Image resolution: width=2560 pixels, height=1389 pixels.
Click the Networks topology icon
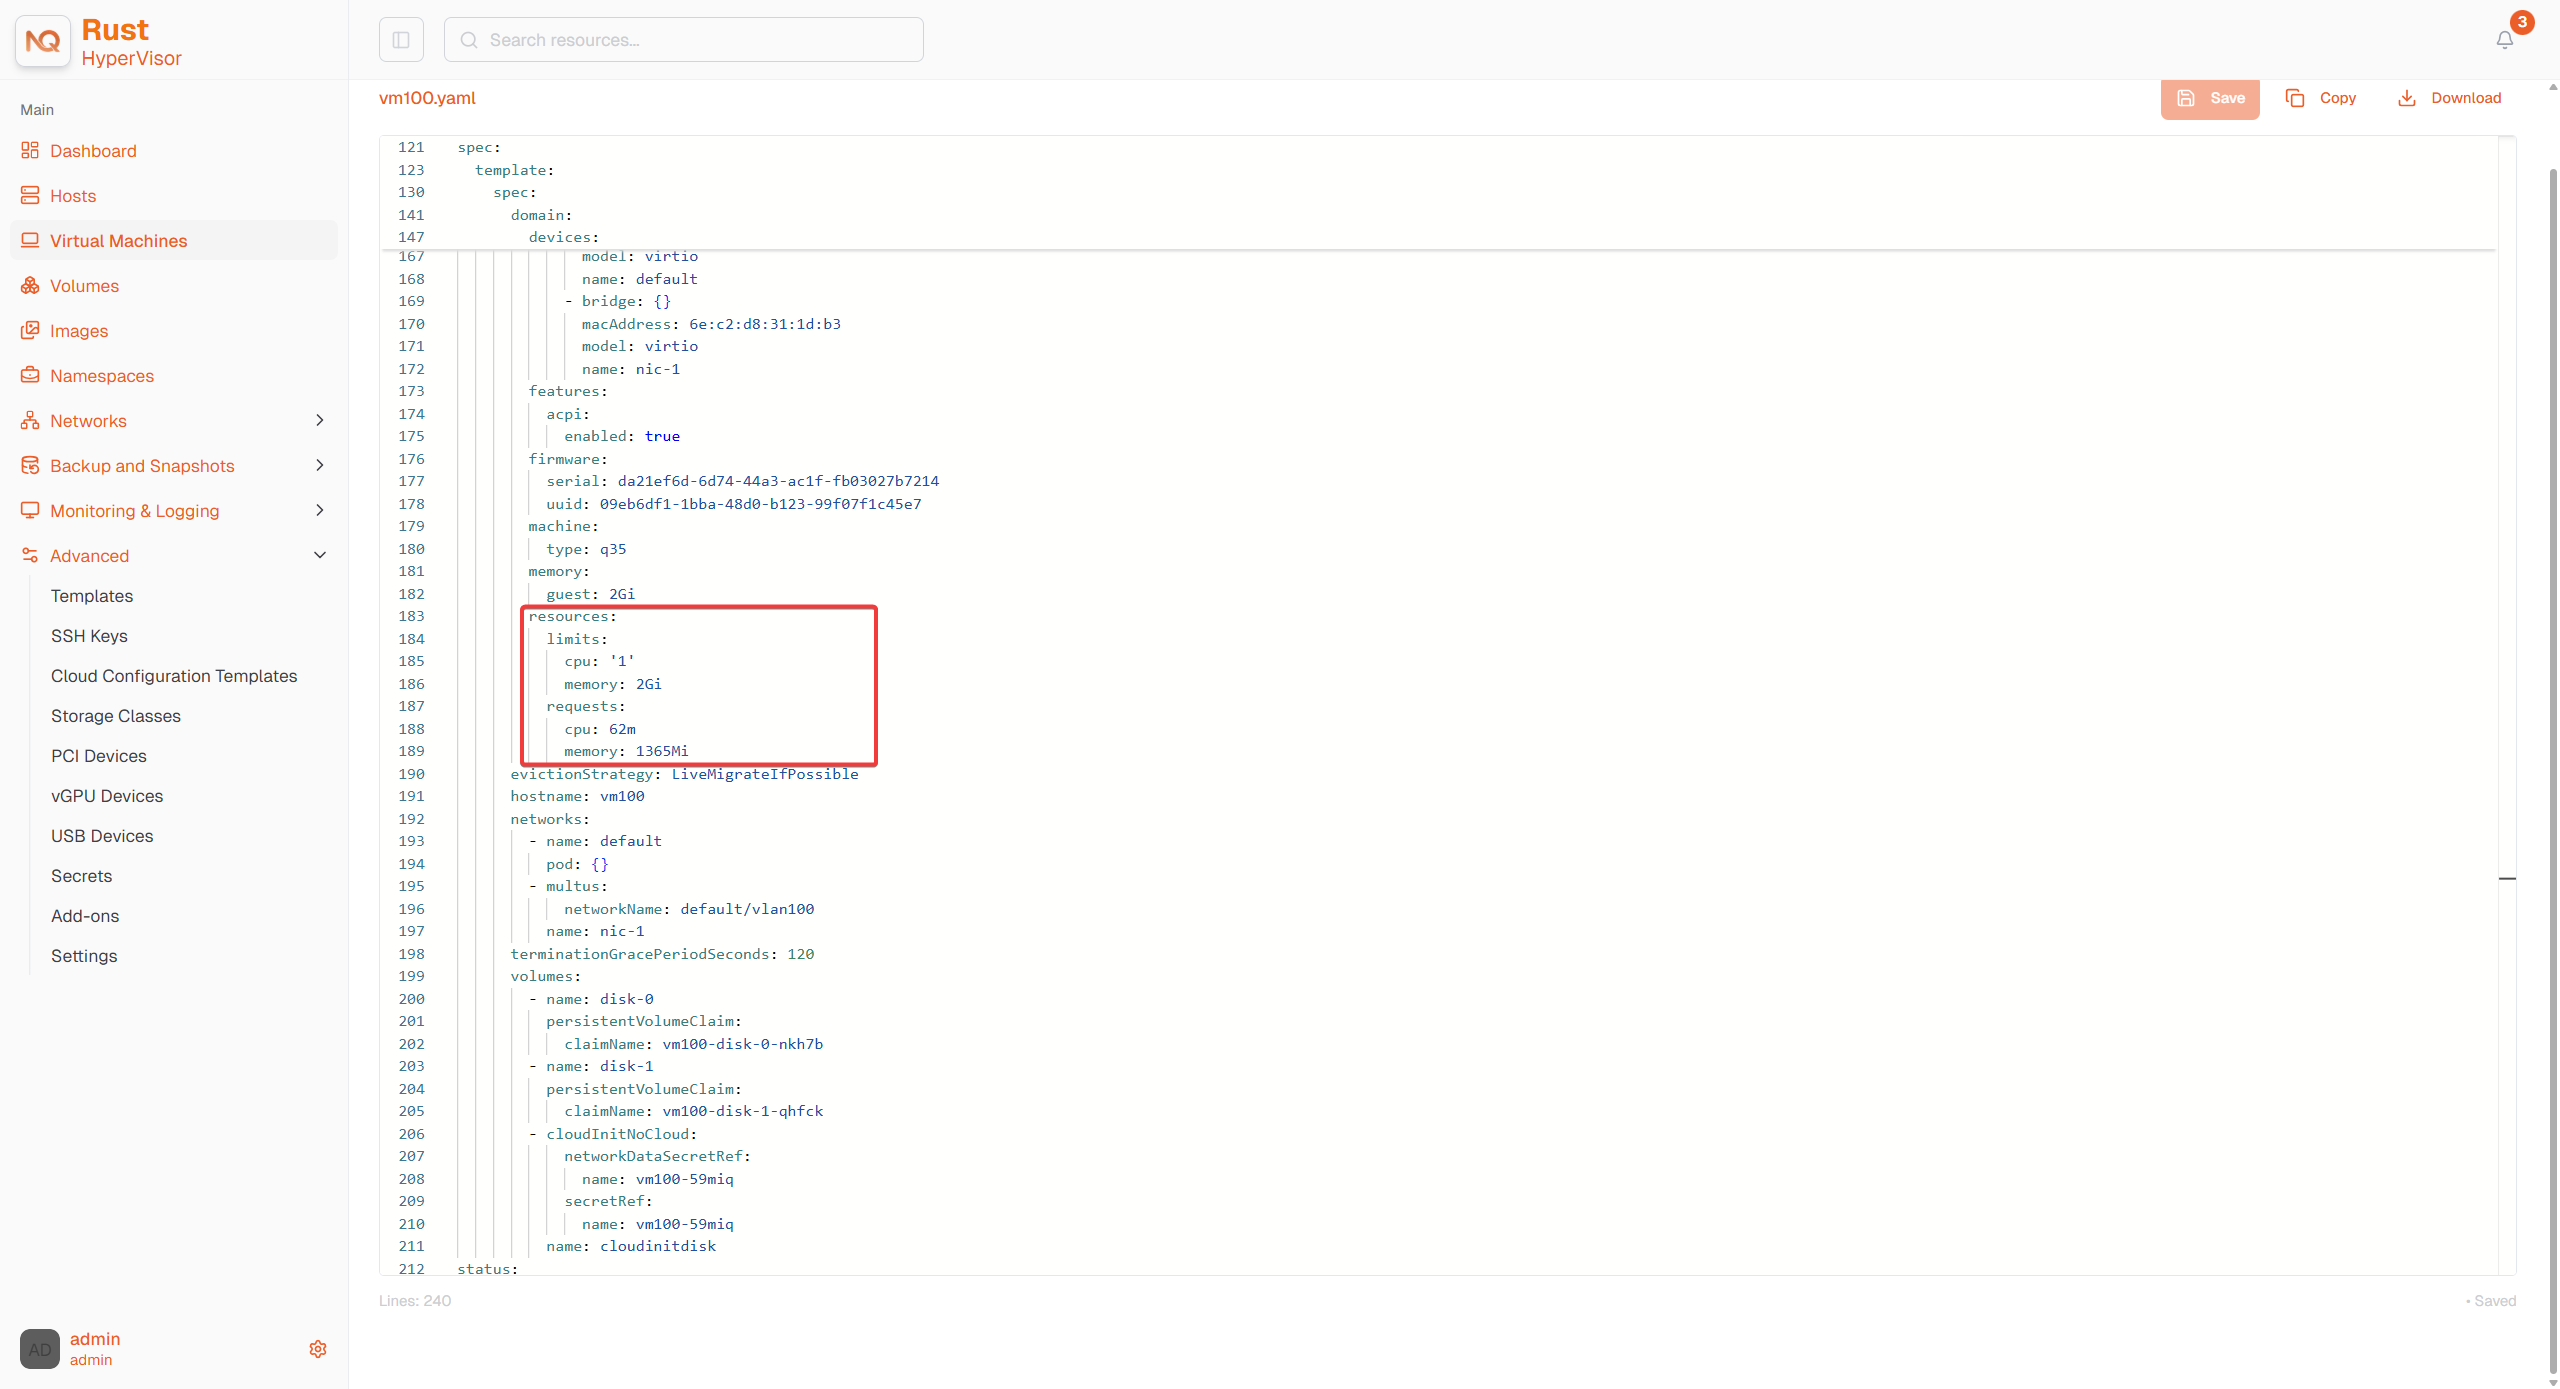(30, 420)
